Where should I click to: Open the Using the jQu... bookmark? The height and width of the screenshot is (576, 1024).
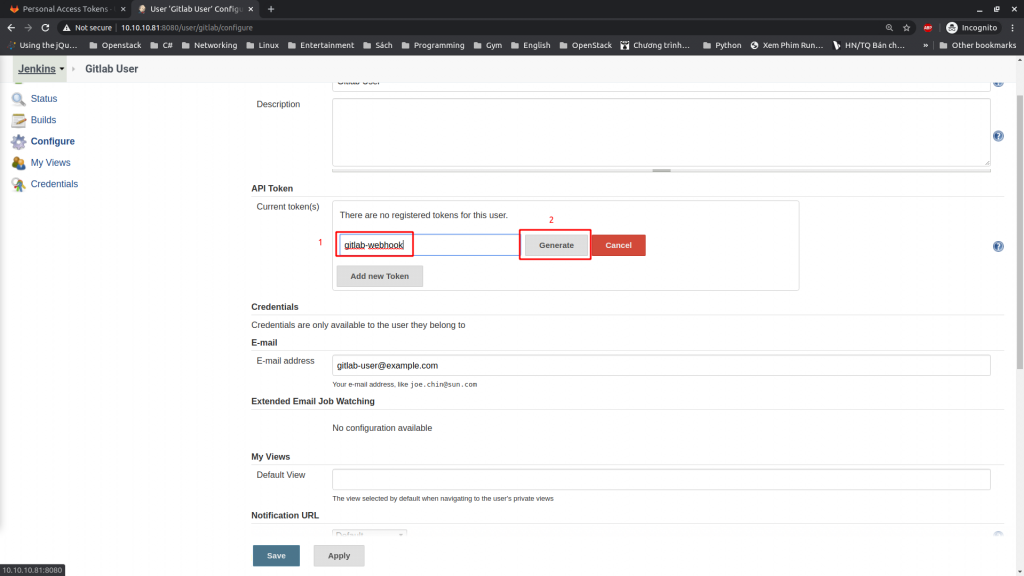point(42,45)
